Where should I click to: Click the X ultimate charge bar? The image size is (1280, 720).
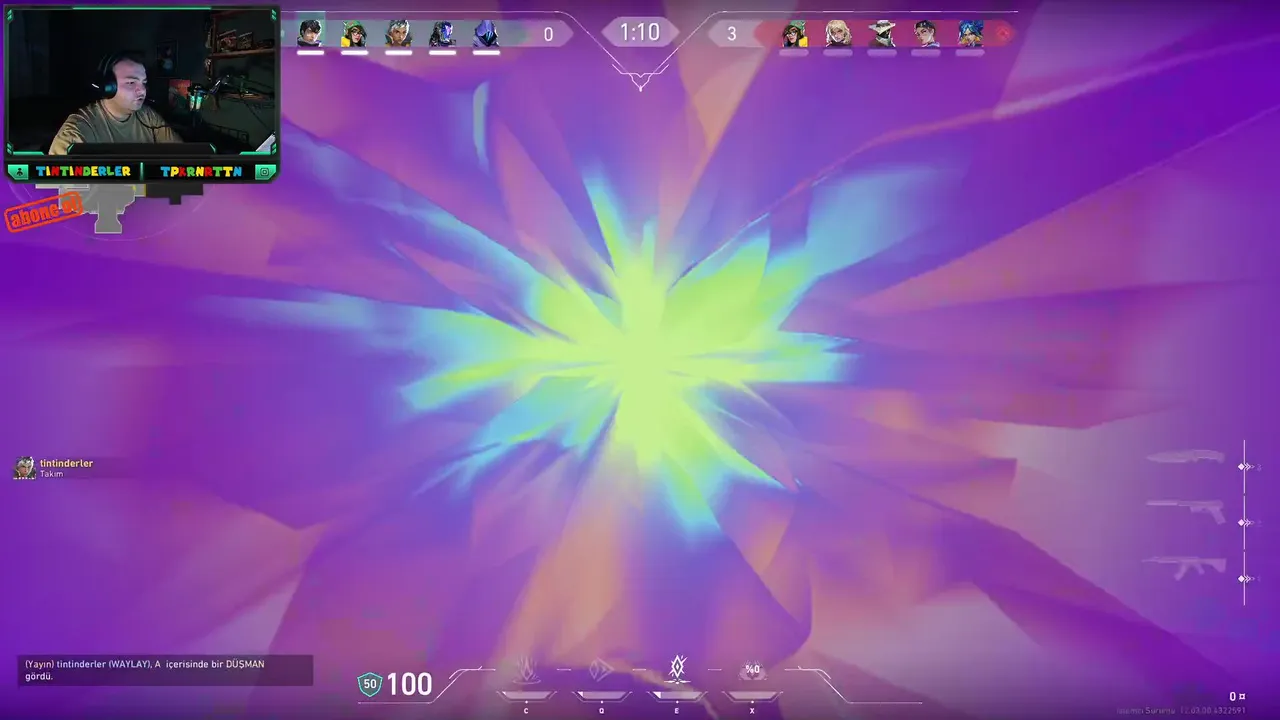coord(752,696)
